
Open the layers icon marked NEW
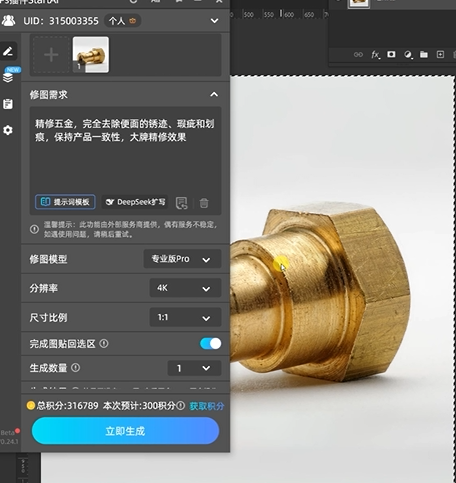point(8,77)
